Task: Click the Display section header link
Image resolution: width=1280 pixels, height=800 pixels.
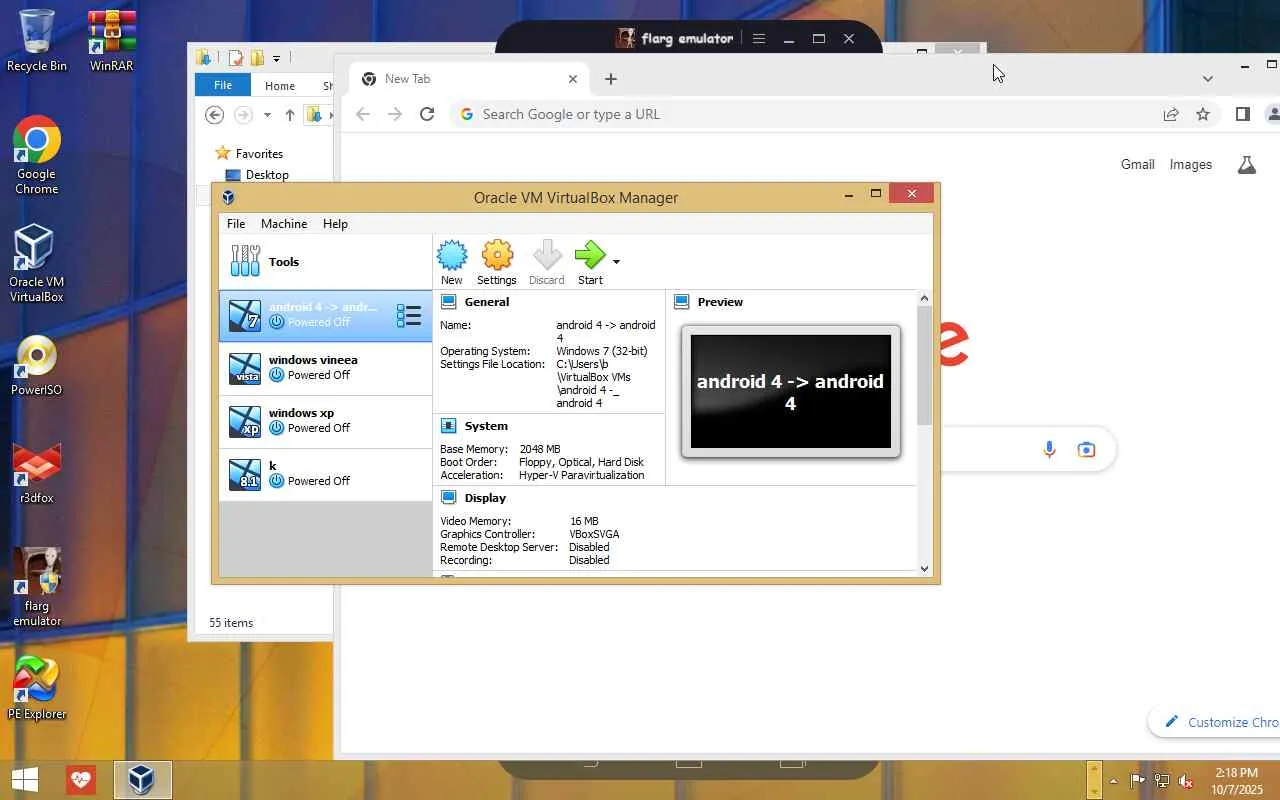Action: click(x=485, y=498)
